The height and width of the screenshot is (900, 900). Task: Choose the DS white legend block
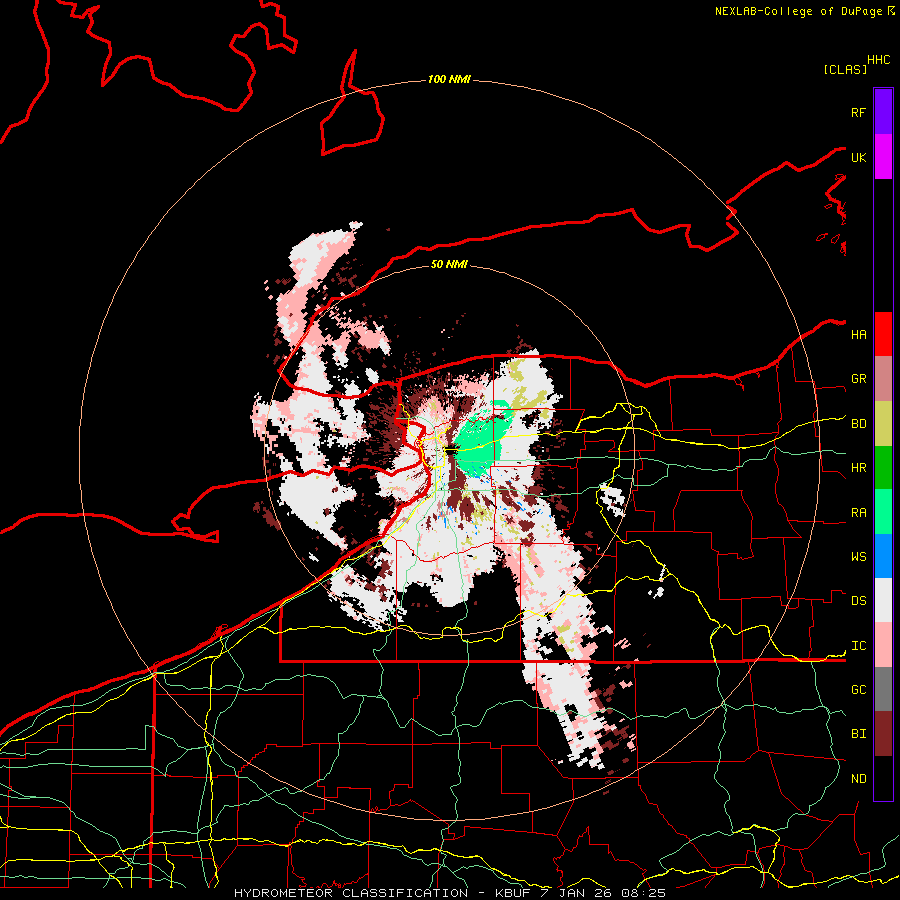click(x=883, y=600)
